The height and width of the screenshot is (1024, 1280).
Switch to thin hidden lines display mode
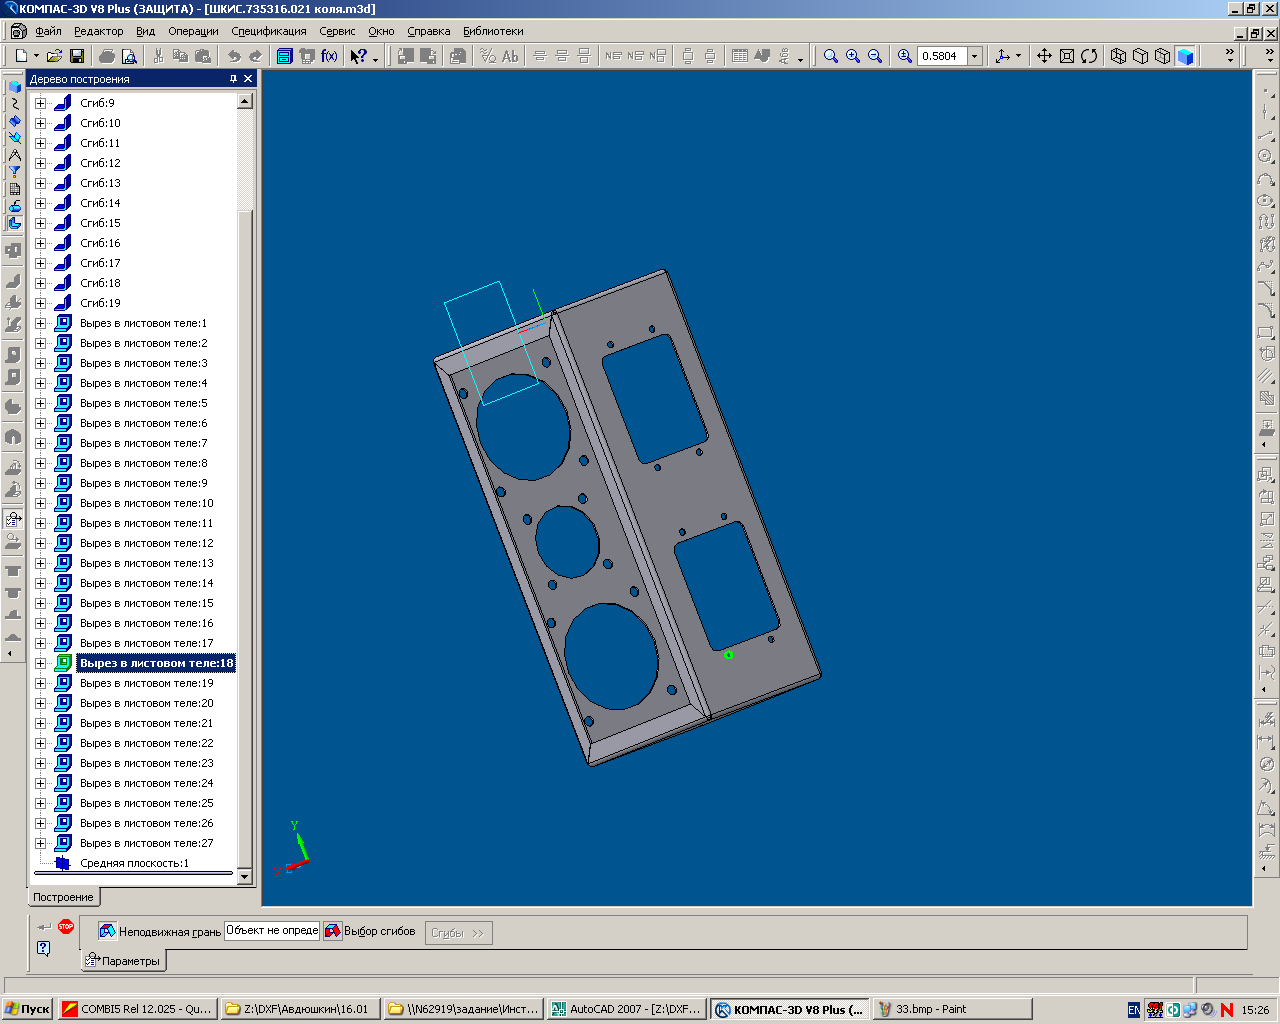pyautogui.click(x=1163, y=56)
